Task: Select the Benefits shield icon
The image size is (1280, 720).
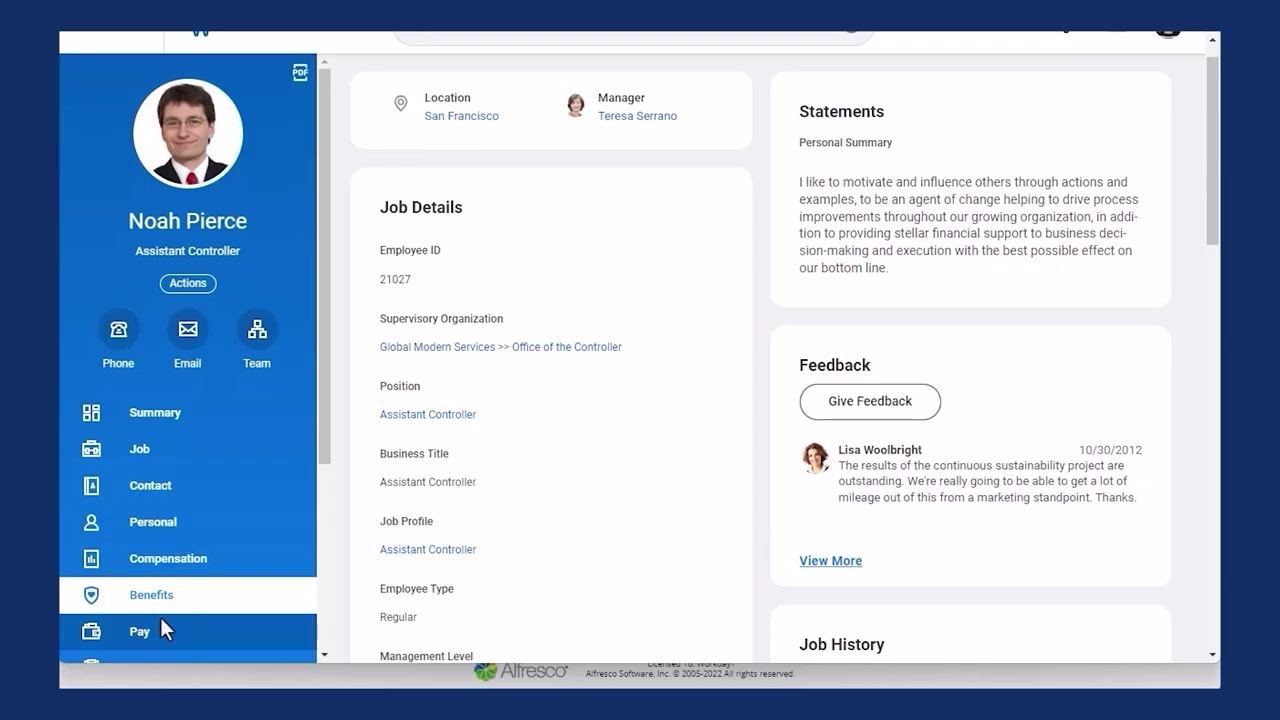Action: [x=91, y=595]
